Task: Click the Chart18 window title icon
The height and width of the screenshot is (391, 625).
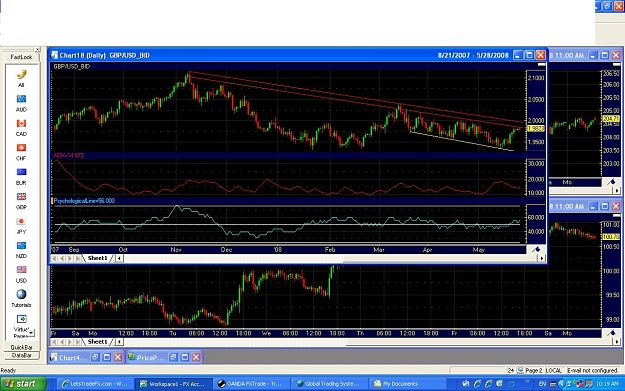Action: click(54, 55)
